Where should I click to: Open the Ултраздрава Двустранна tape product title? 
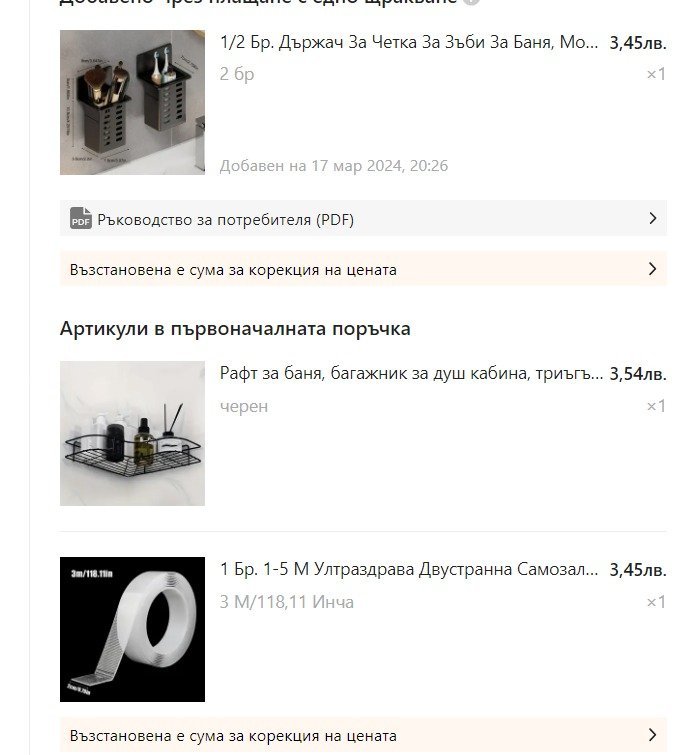point(409,570)
